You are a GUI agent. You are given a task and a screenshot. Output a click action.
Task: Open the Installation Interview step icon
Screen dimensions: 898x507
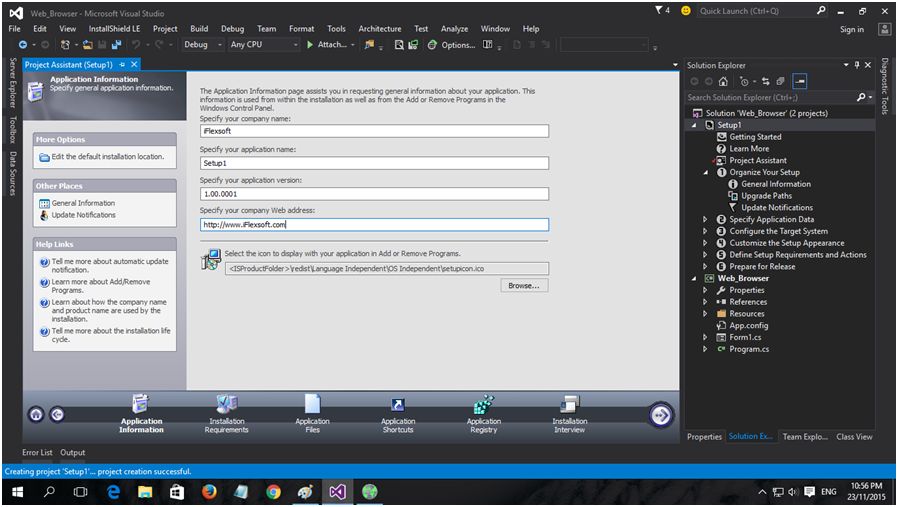pos(570,405)
